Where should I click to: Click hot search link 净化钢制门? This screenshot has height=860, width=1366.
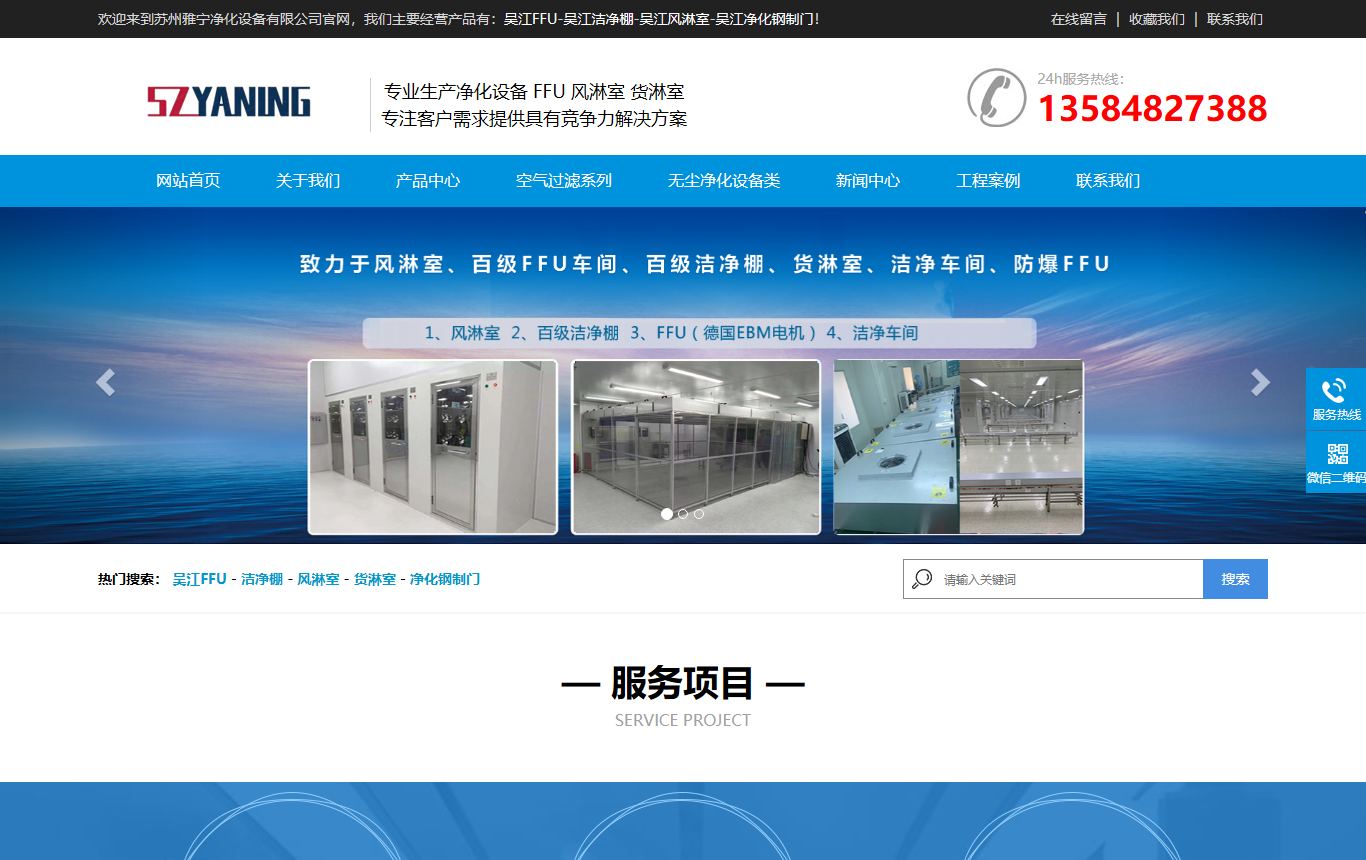pos(445,579)
